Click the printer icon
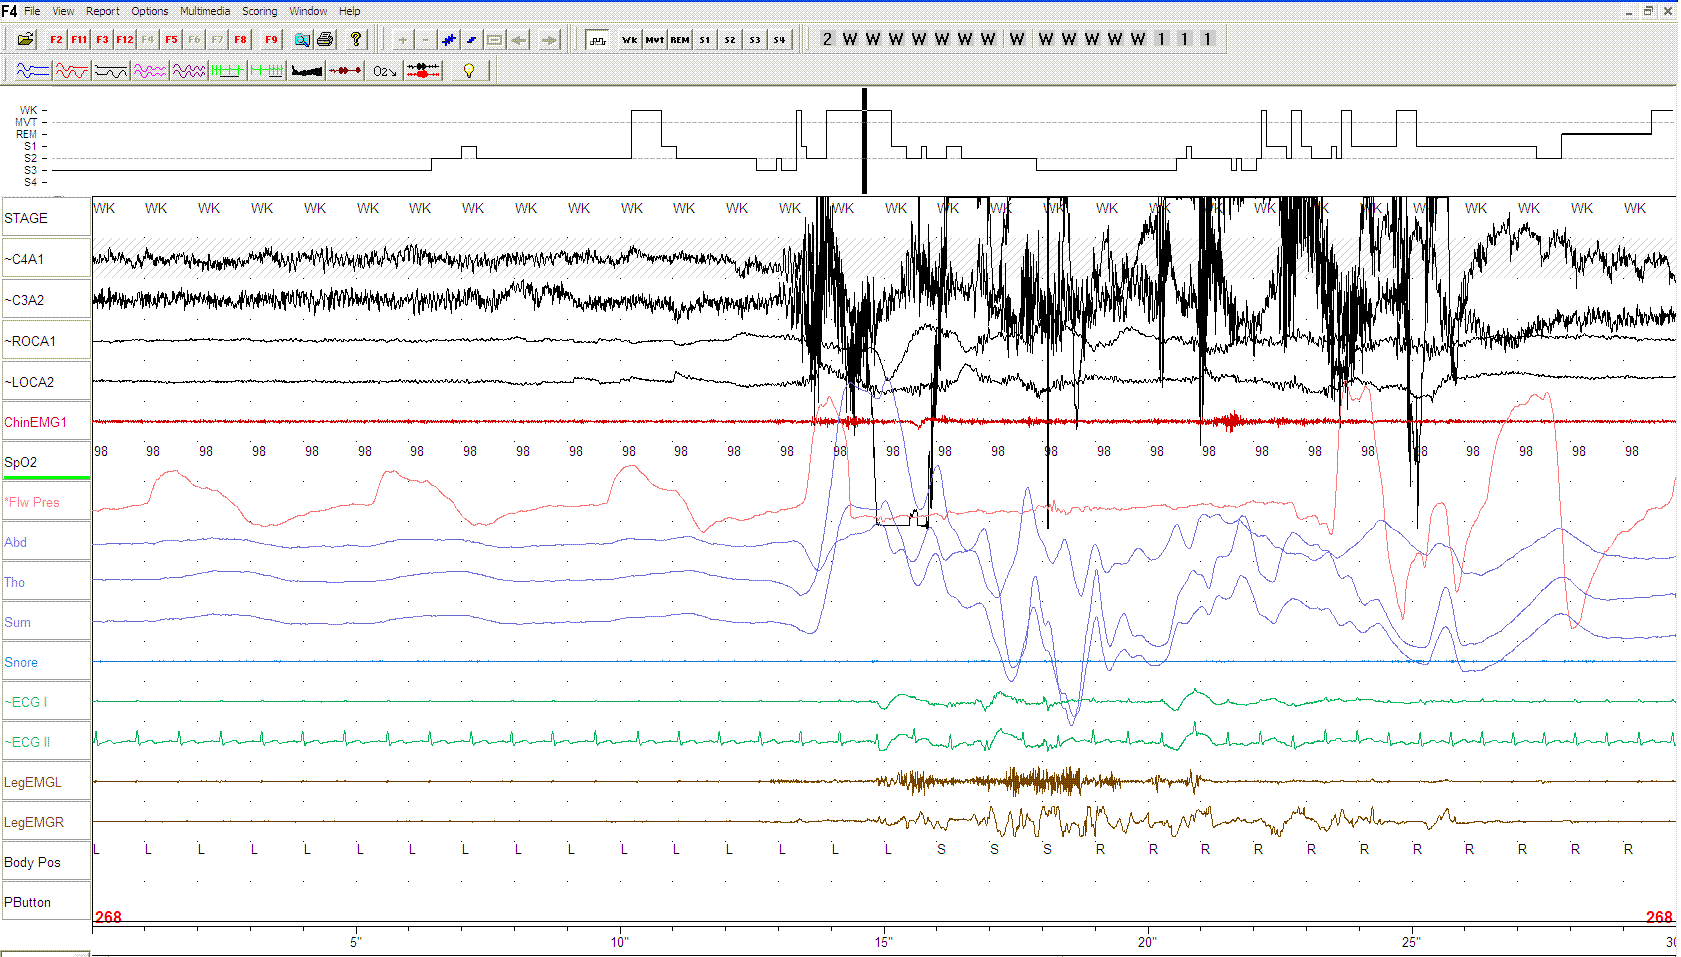 tap(325, 39)
